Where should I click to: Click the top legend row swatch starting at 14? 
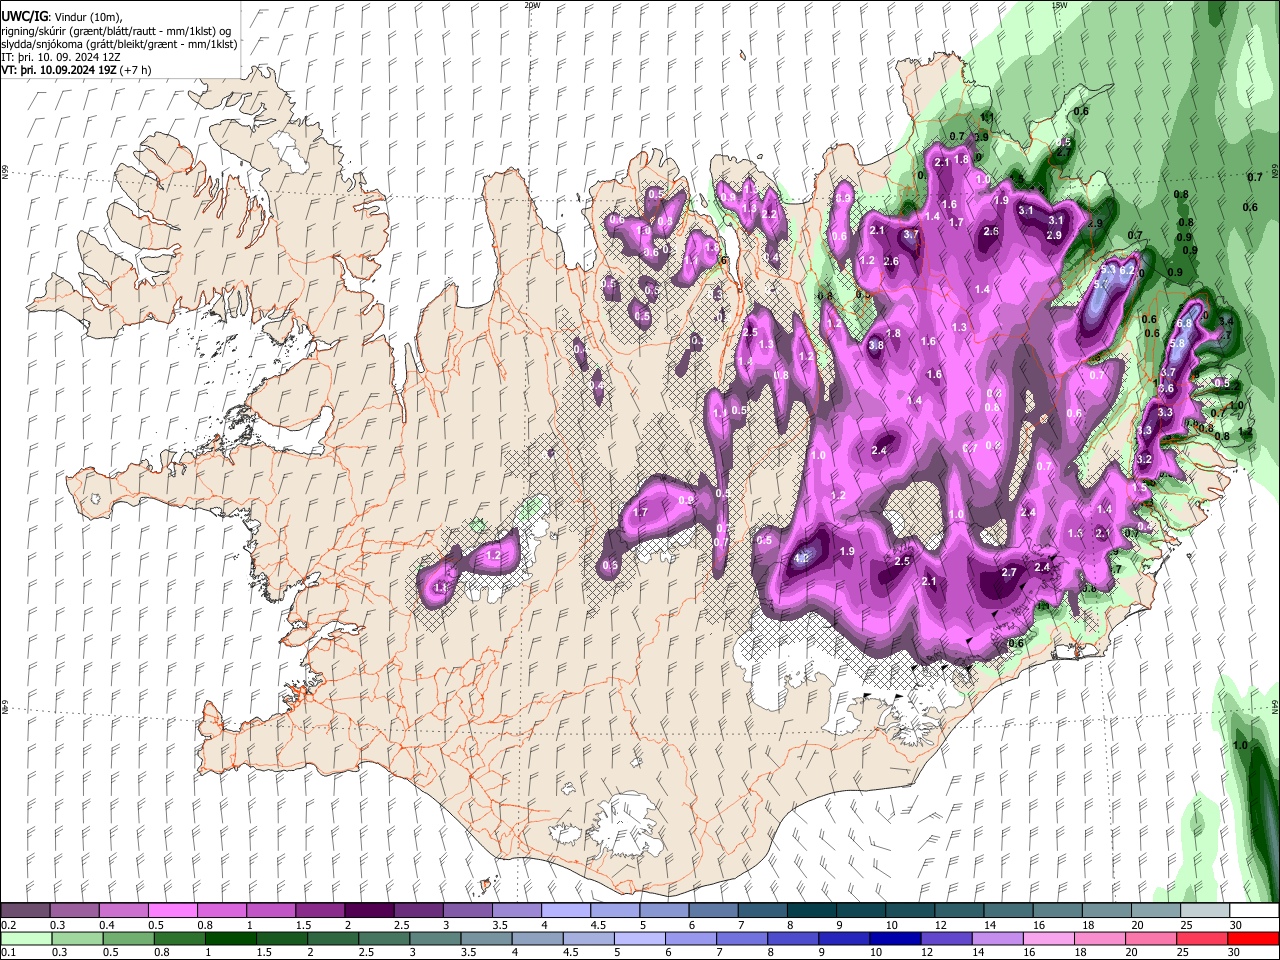[1007, 911]
